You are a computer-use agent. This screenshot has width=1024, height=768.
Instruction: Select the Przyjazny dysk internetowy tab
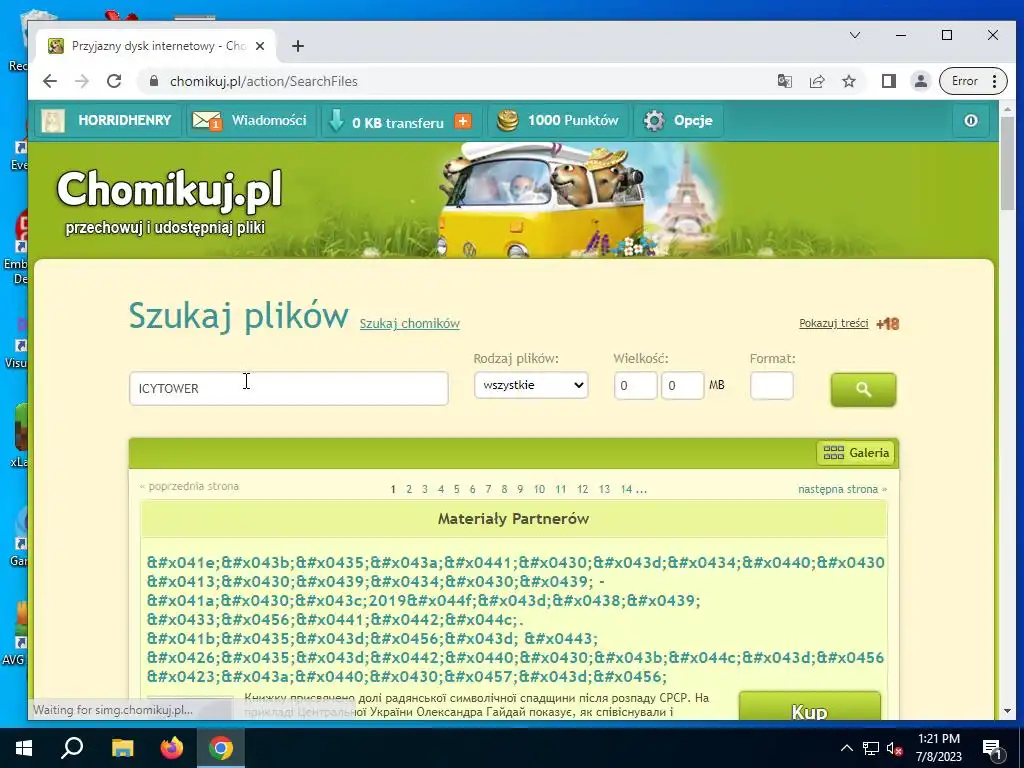coord(157,46)
